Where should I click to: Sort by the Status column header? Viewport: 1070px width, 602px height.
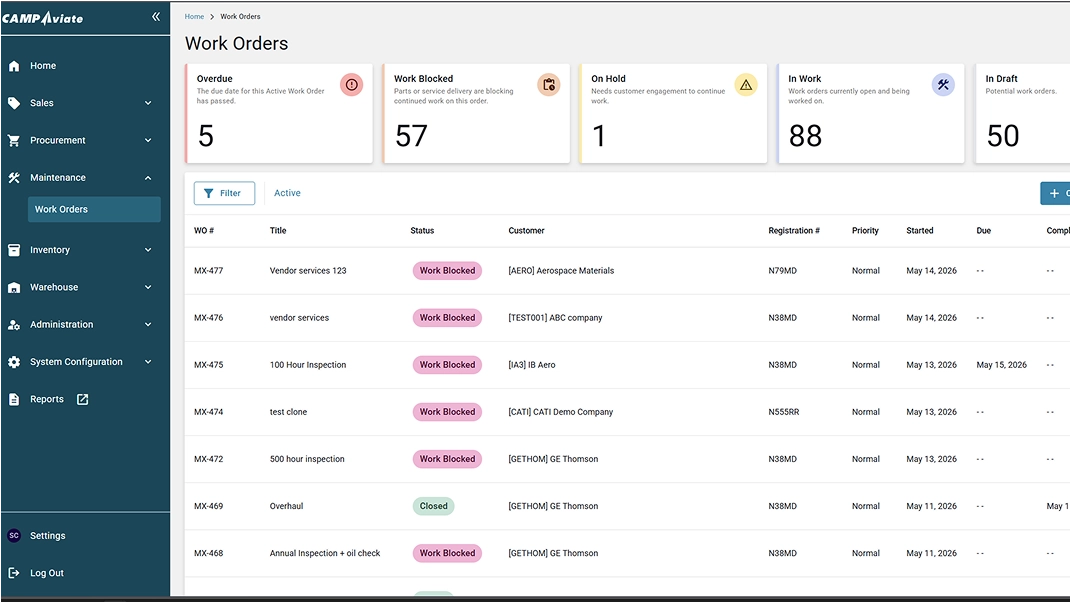[x=422, y=231]
